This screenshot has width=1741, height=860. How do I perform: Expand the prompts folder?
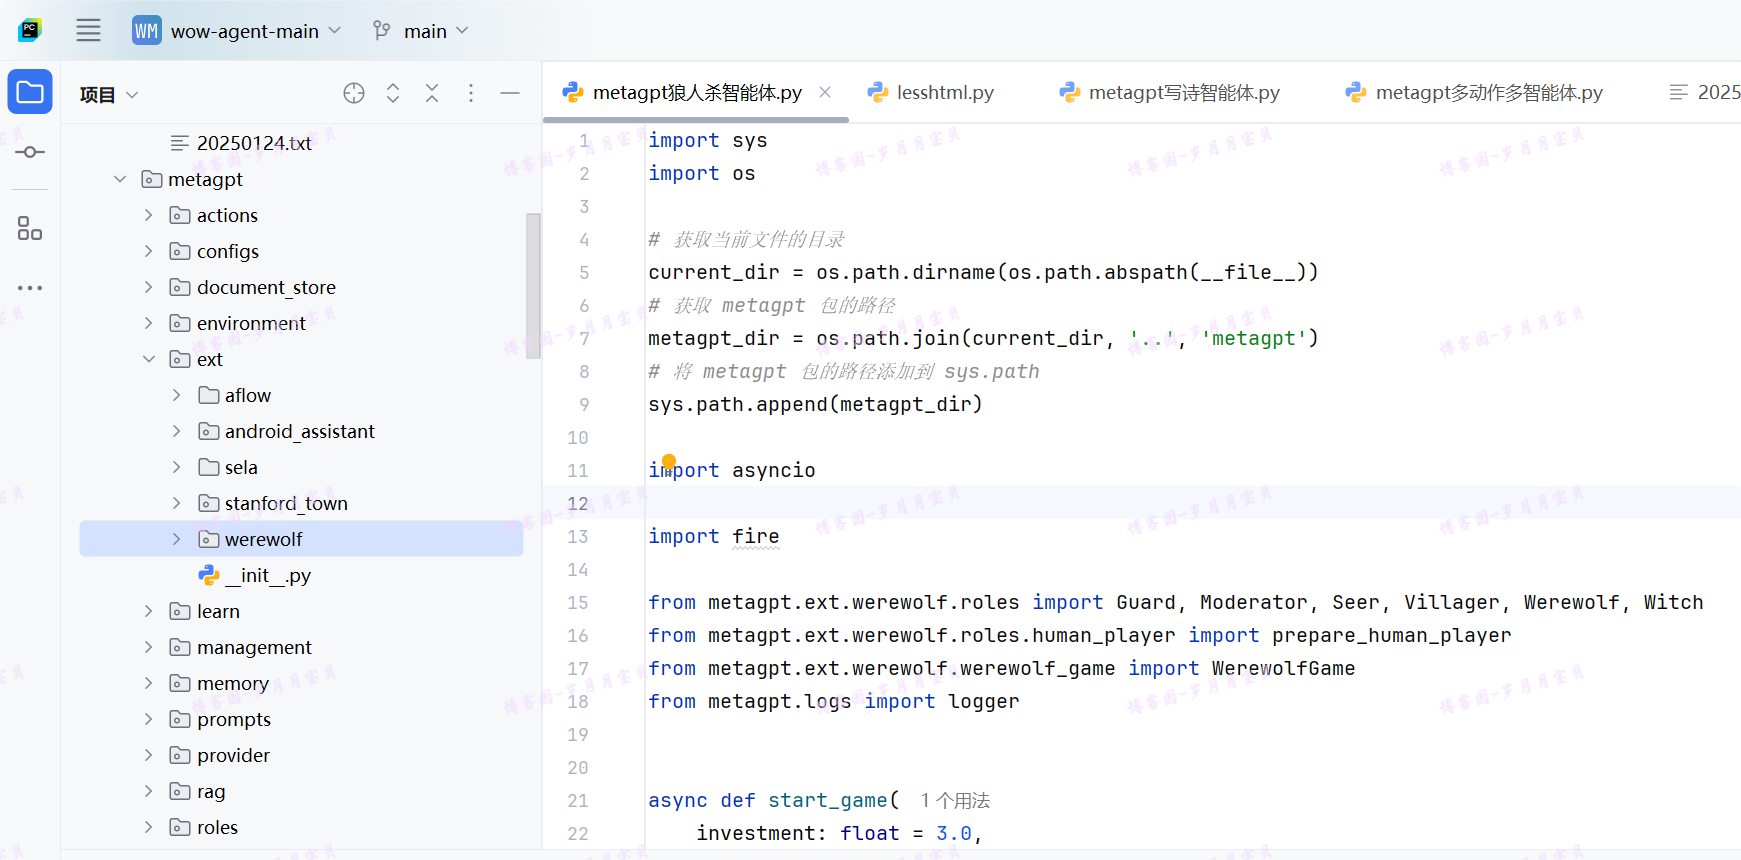148,719
